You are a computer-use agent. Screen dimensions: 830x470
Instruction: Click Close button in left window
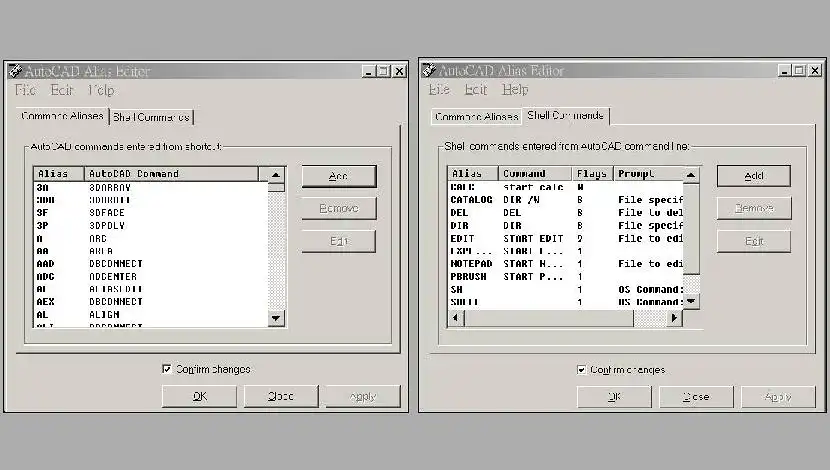(281, 396)
